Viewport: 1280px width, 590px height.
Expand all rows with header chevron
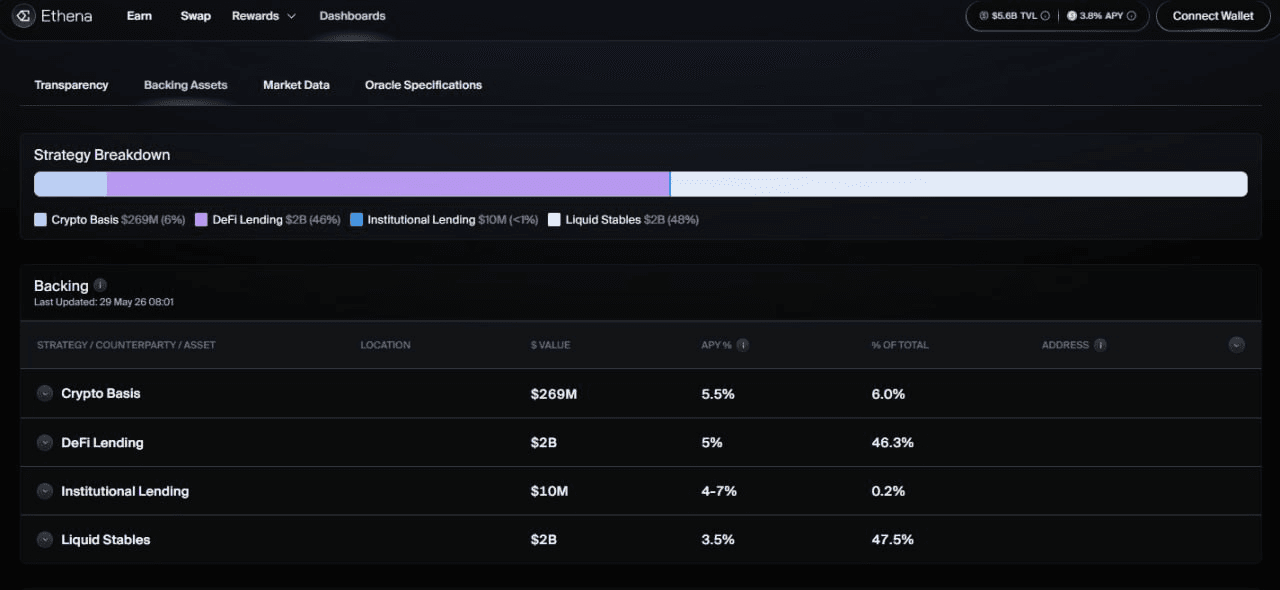click(x=1237, y=345)
